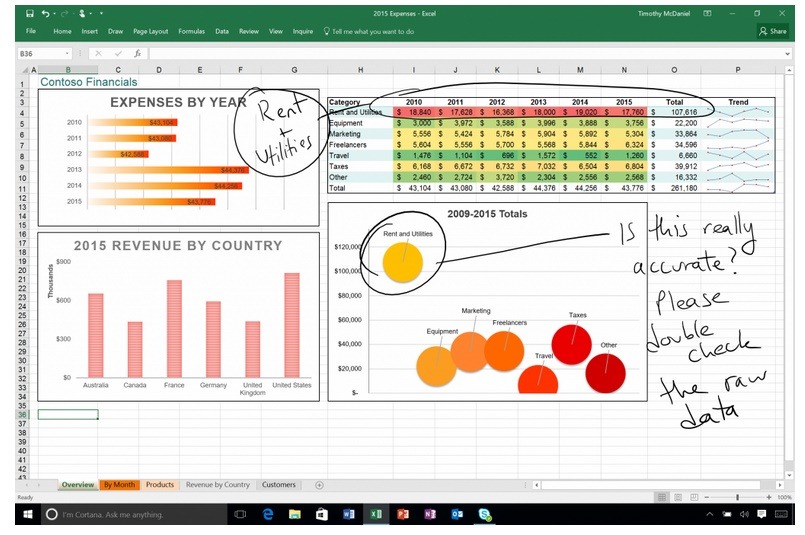Image resolution: width=805 pixels, height=535 pixels.
Task: Click the New Sheet plus icon
Action: tap(319, 485)
